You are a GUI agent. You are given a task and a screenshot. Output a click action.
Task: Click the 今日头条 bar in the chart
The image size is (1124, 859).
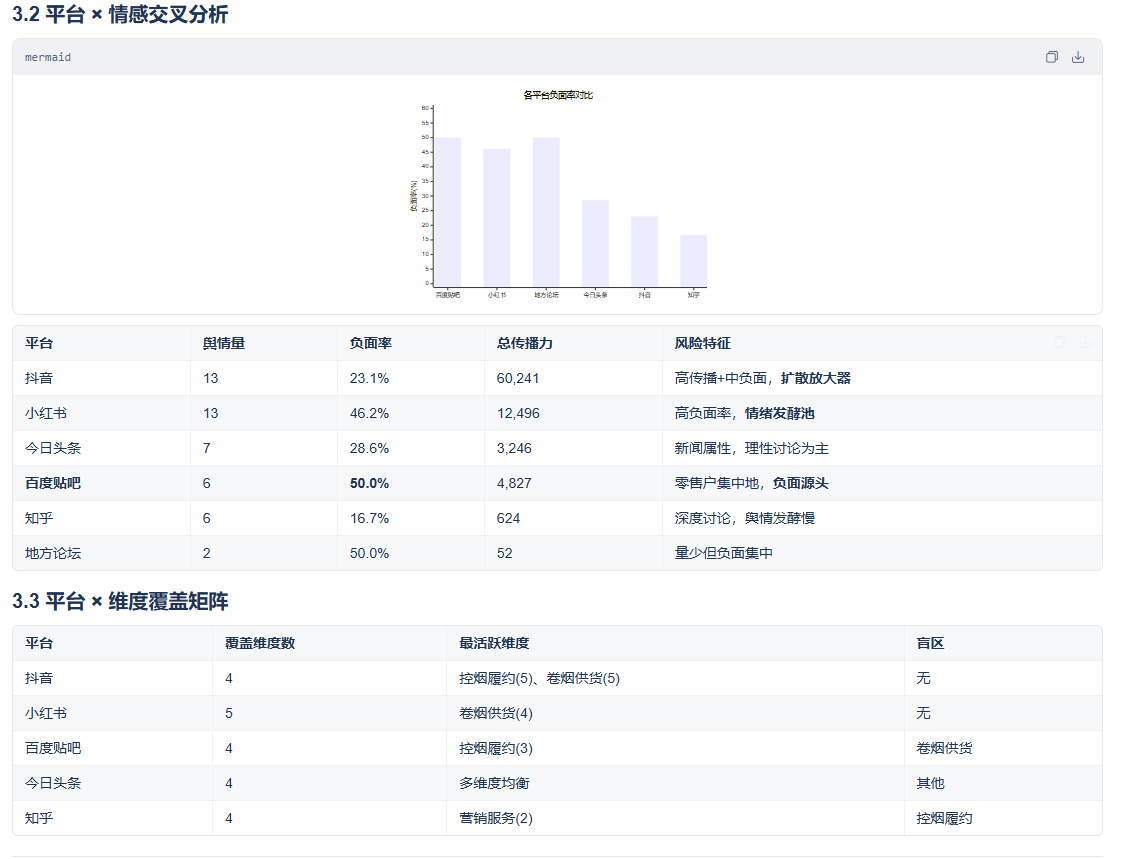coord(595,244)
